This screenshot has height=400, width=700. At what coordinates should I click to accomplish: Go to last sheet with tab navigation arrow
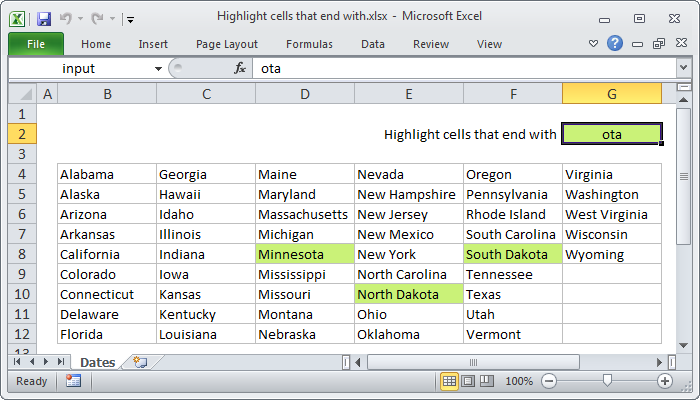coord(61,362)
